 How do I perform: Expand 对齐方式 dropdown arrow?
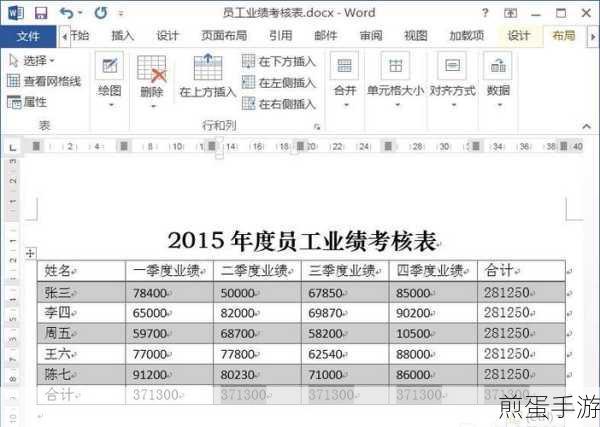[x=454, y=105]
